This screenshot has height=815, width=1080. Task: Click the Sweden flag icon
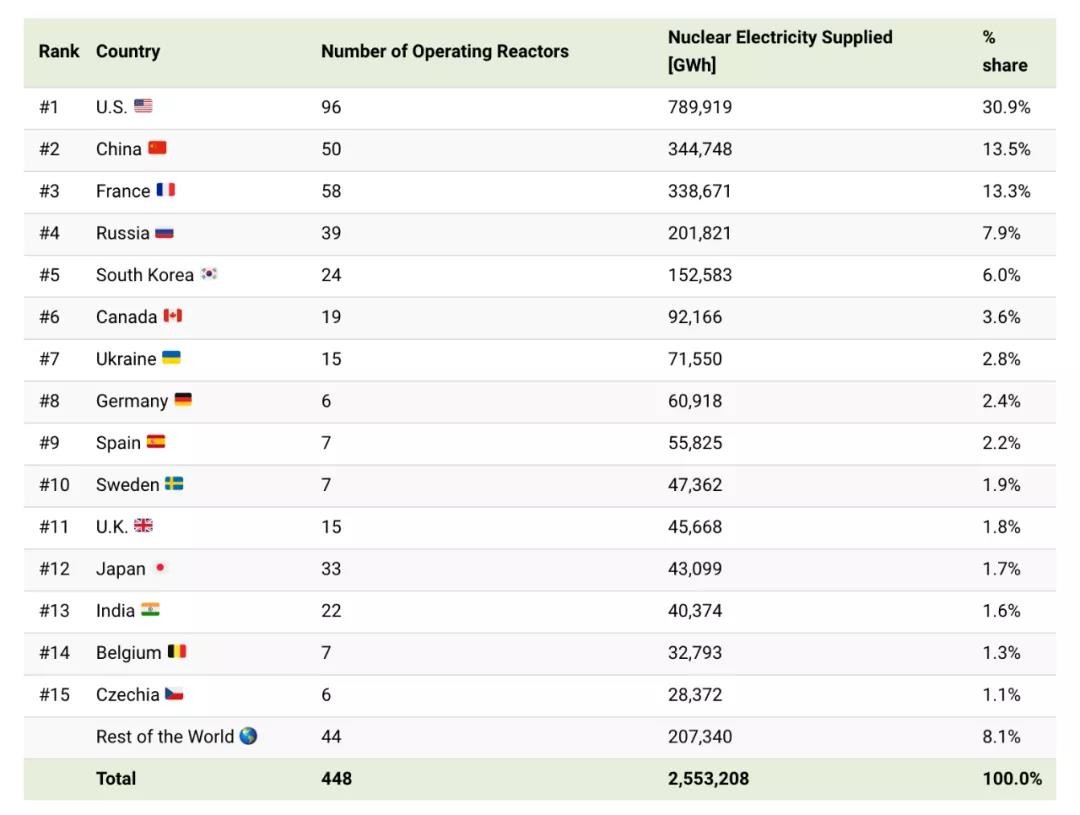174,484
